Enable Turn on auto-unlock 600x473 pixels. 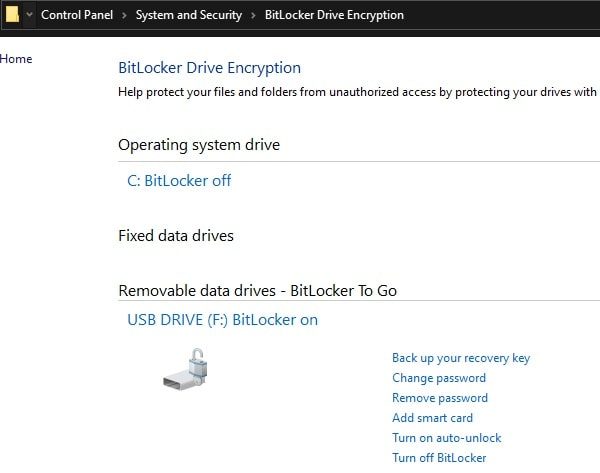[x=446, y=438]
